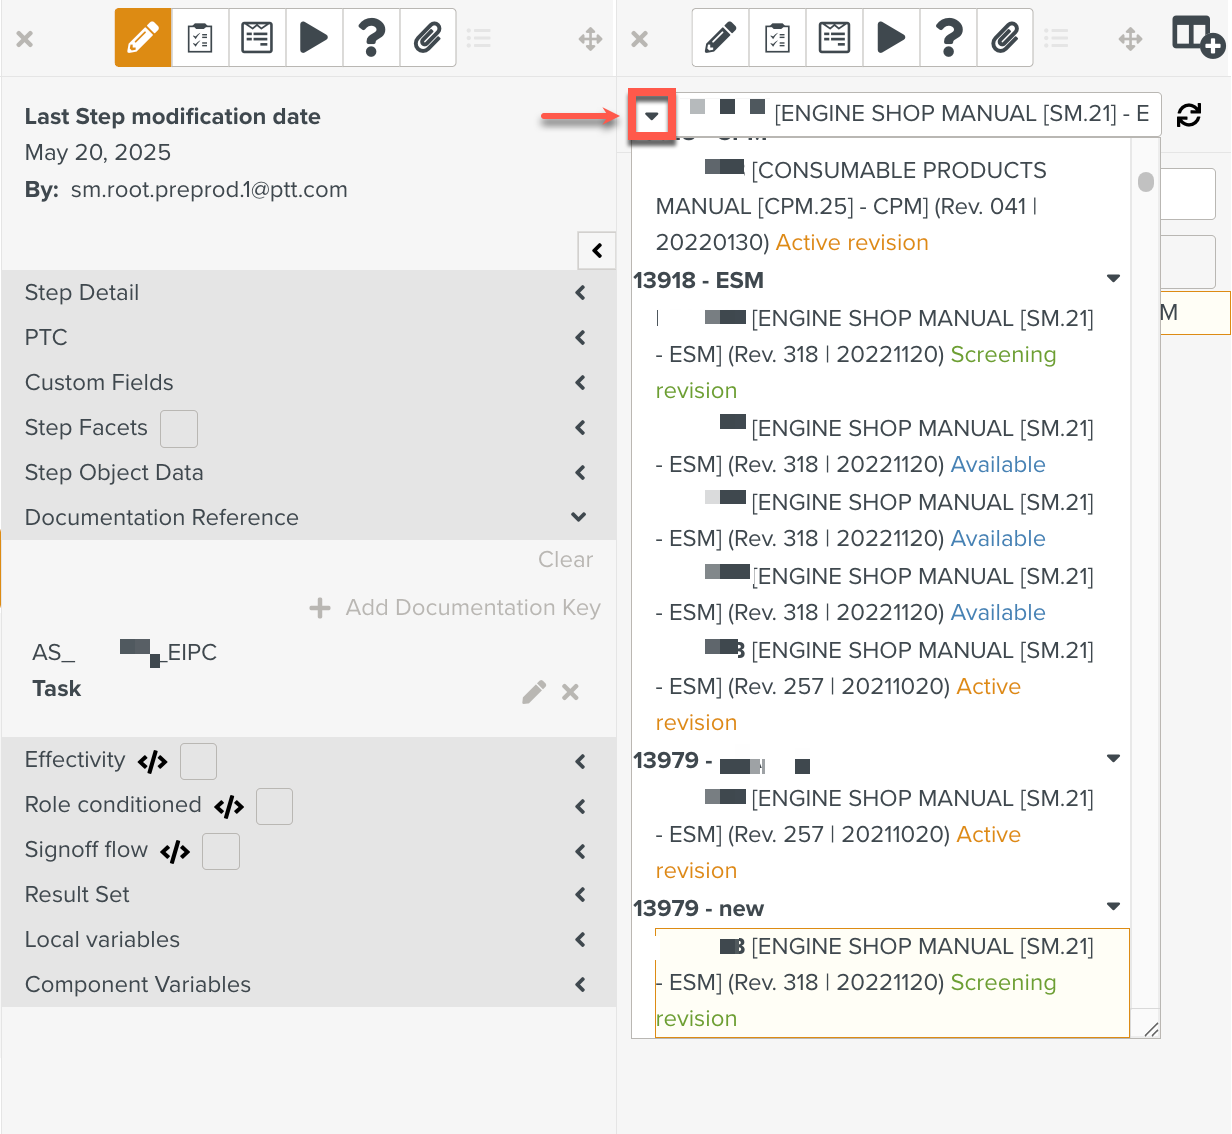Collapse the 13918 - ESM group

1113,279
